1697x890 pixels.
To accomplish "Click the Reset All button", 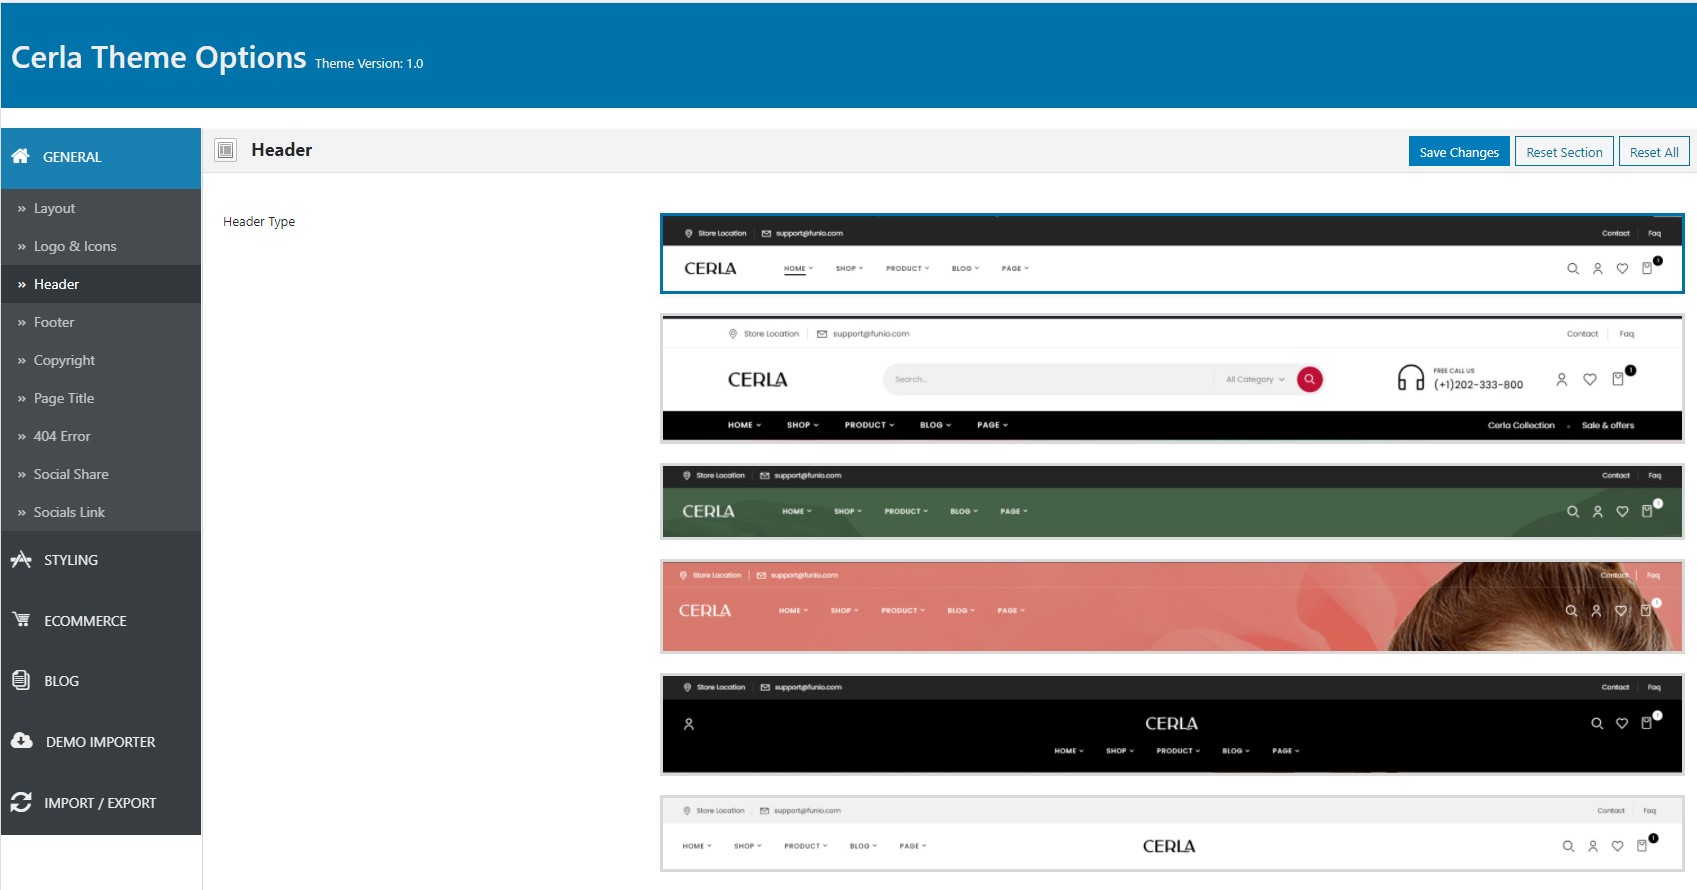I will (x=1654, y=152).
